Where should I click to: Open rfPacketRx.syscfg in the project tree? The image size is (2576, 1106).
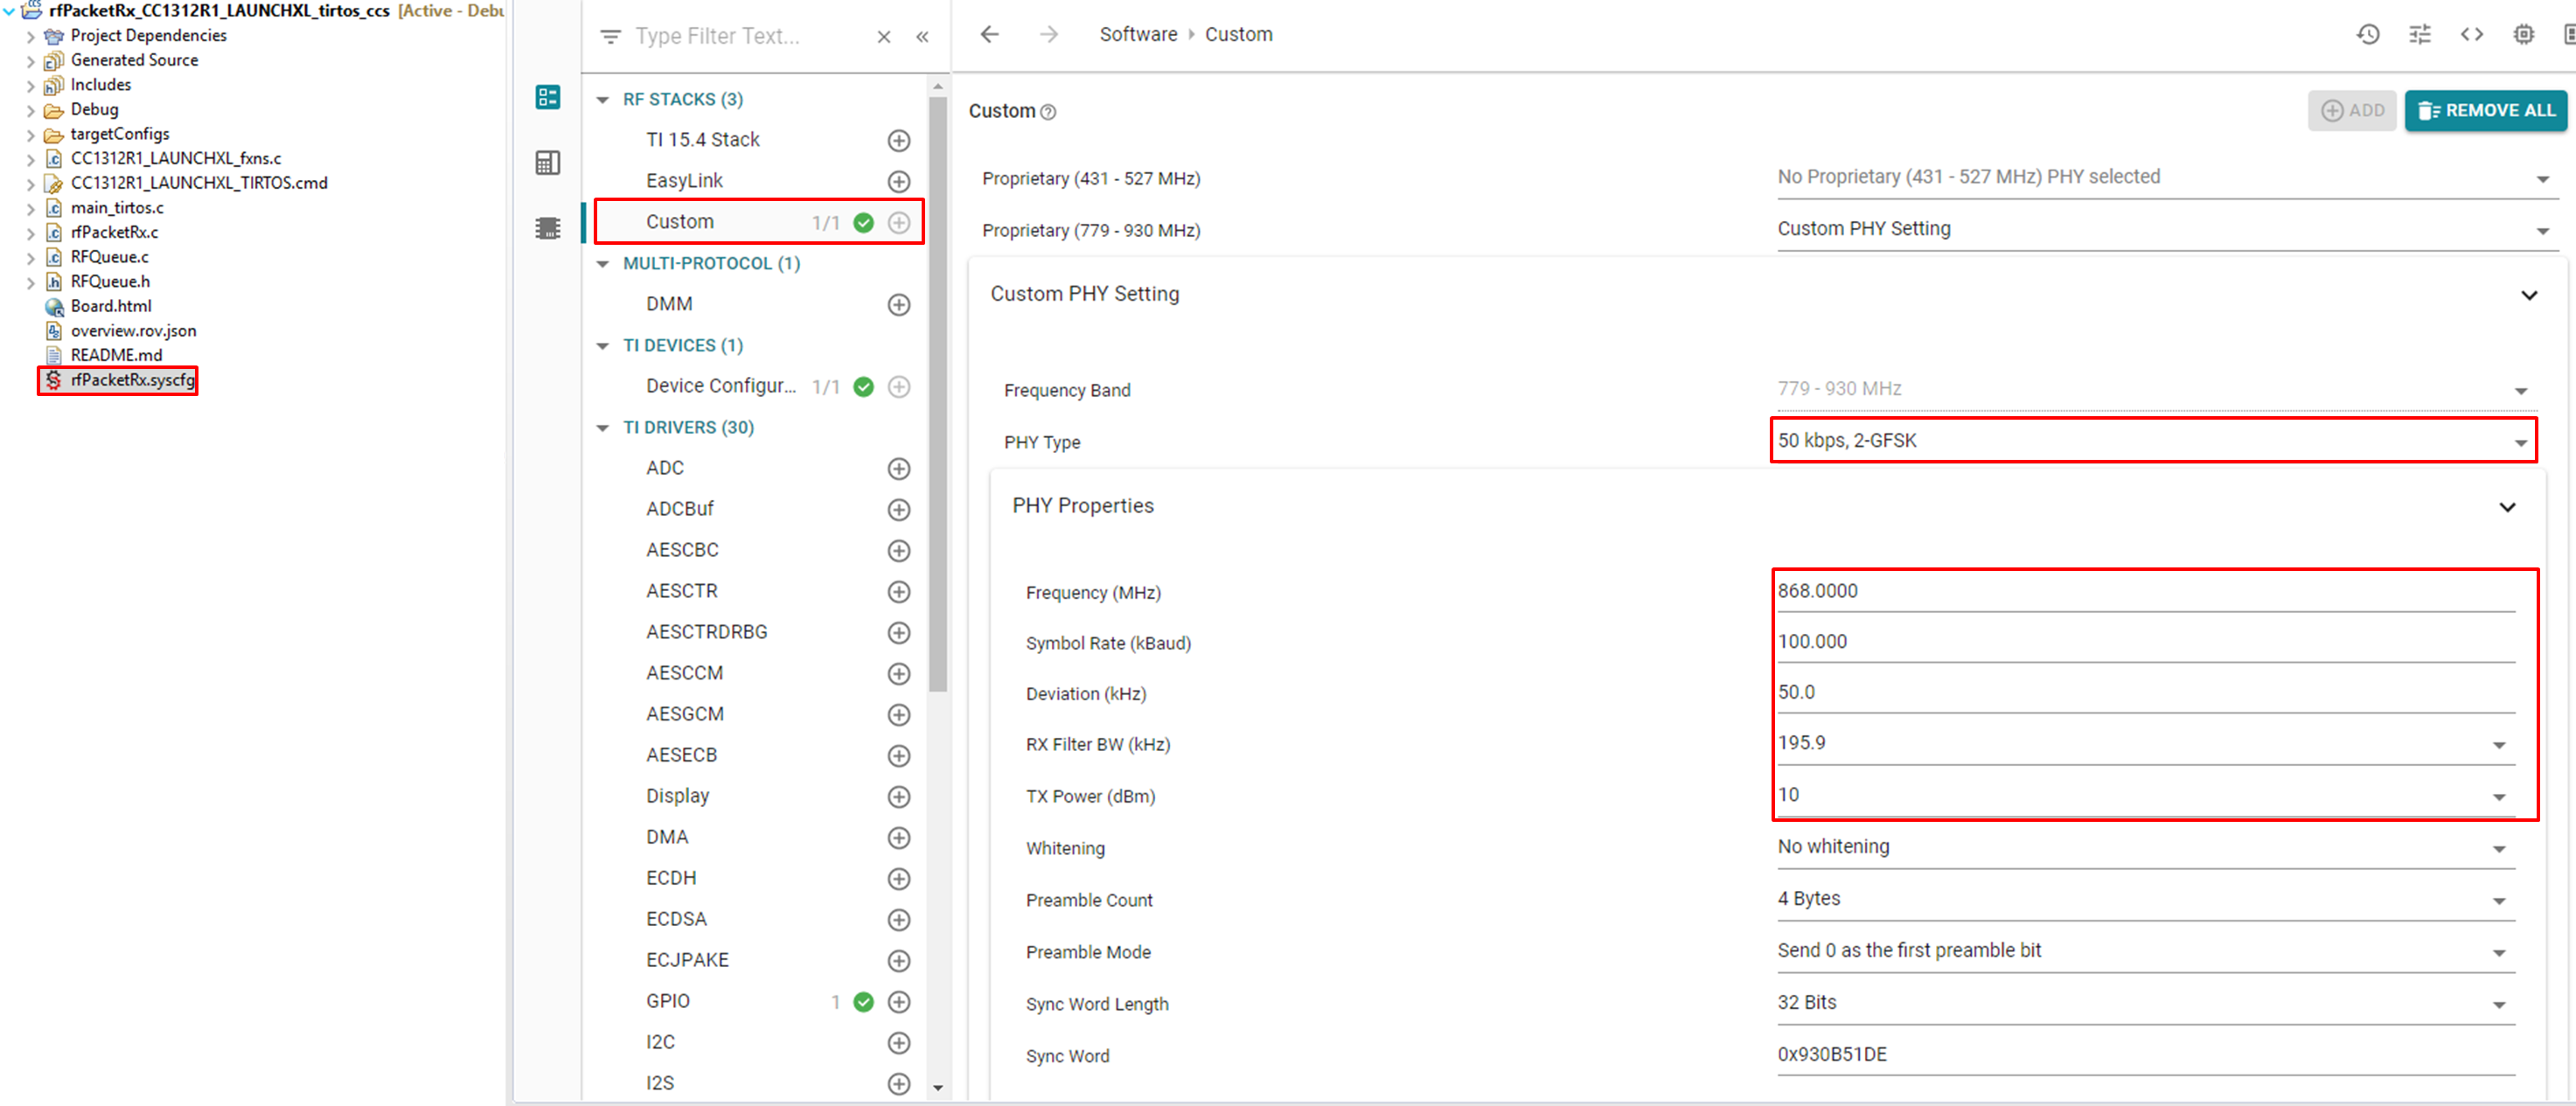[x=131, y=380]
